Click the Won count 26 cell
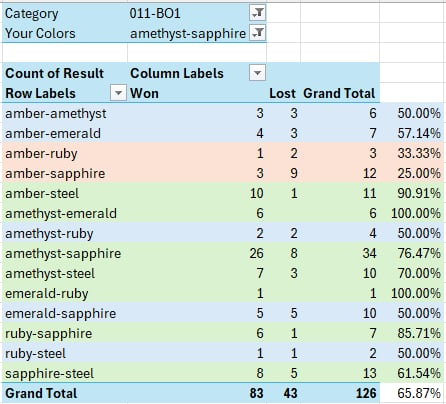 click(197, 253)
